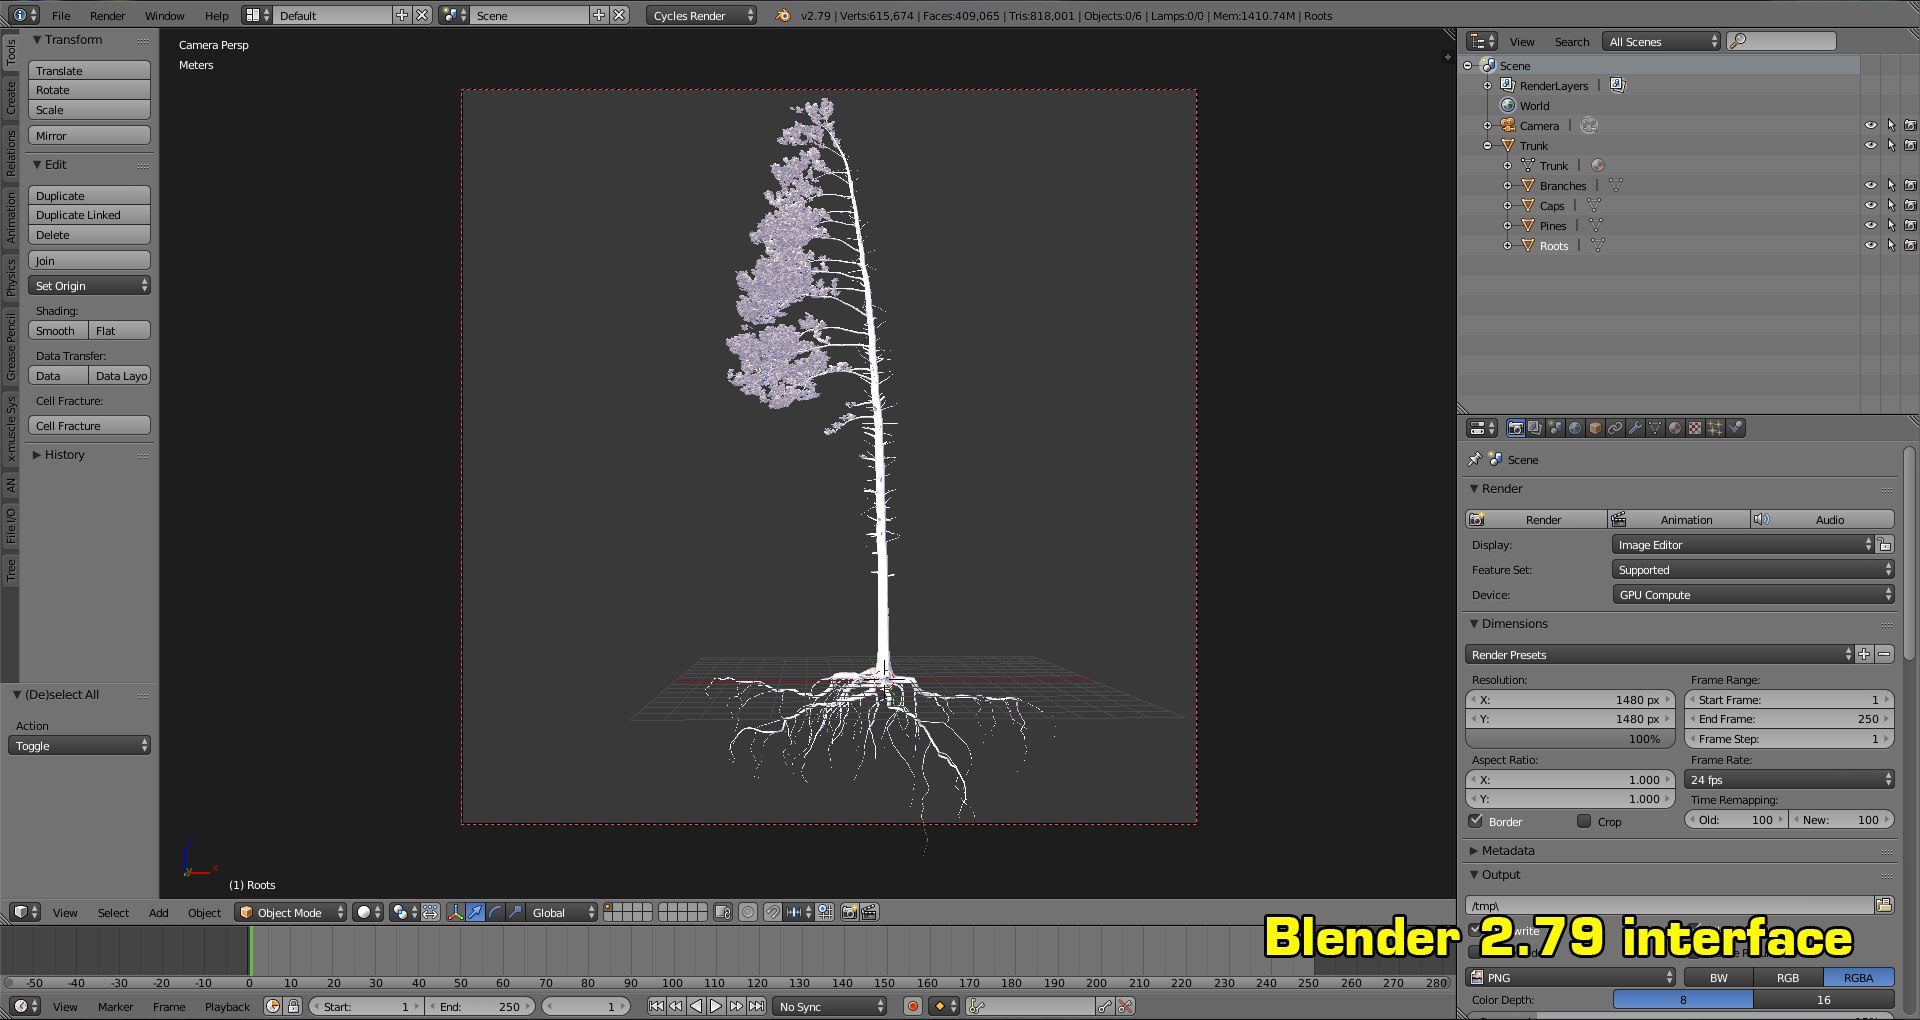Open the Modifiers wrench tab icon

[x=1635, y=428]
